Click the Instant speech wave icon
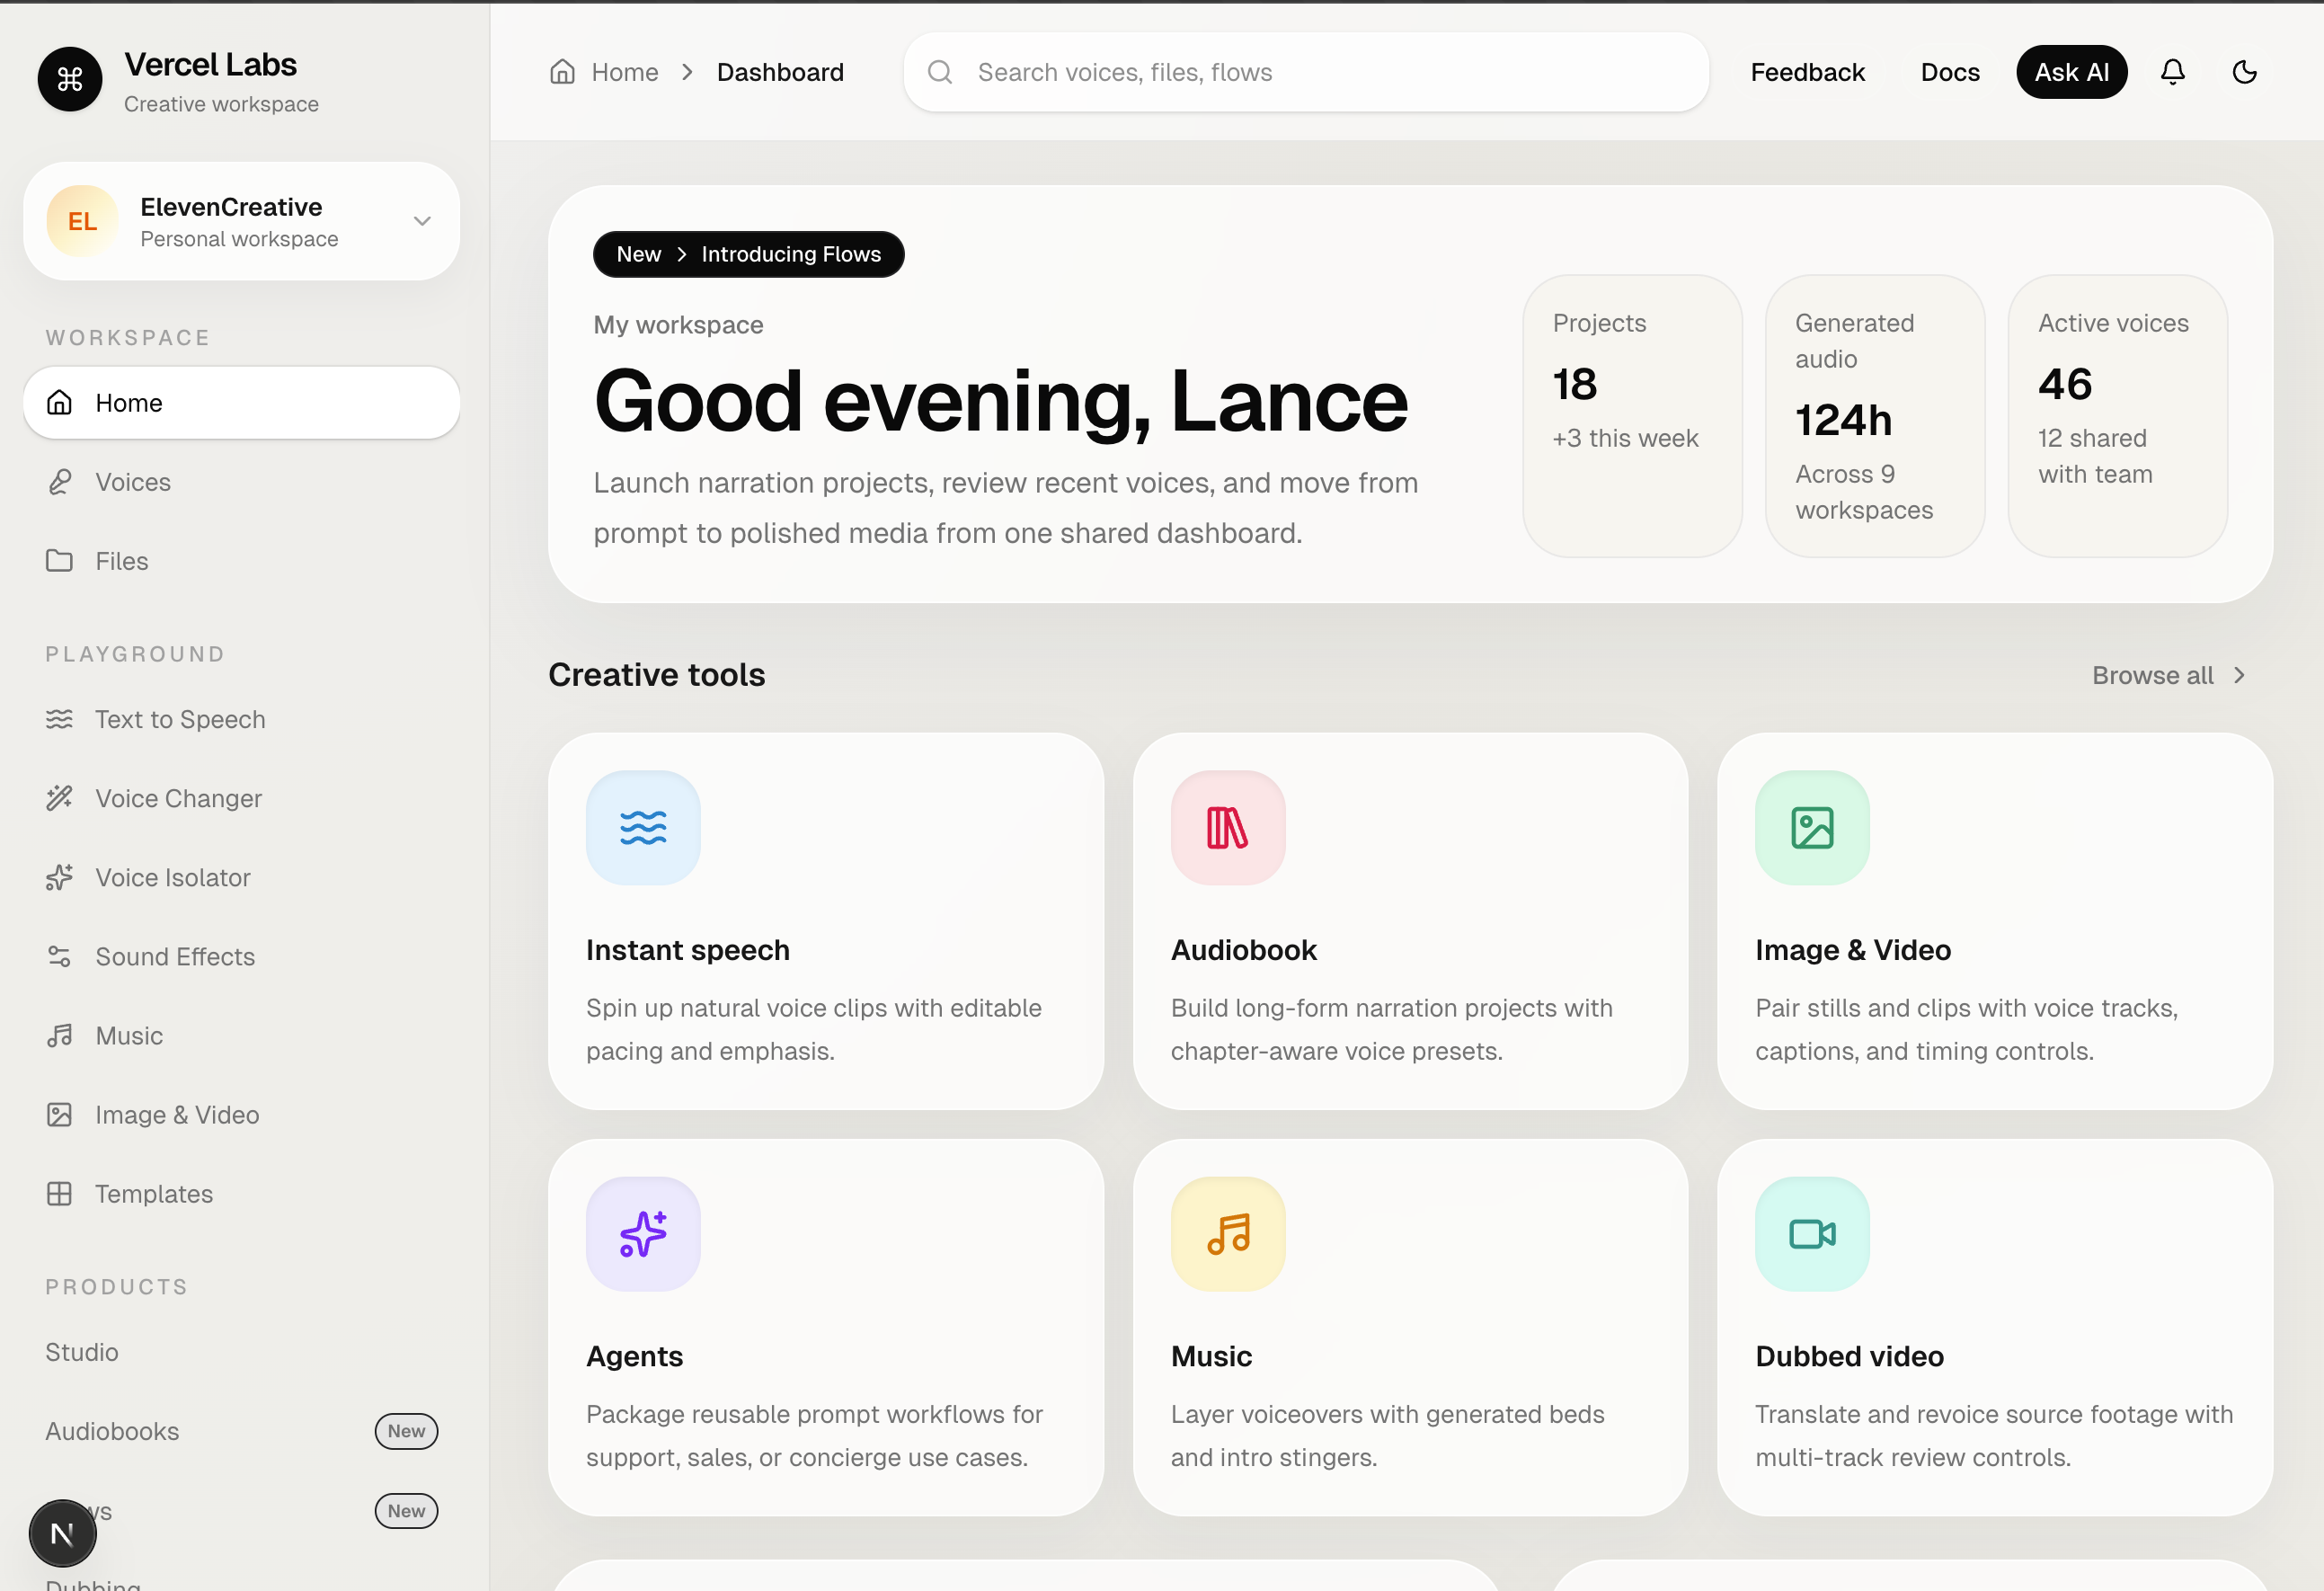This screenshot has height=1591, width=2324. point(643,828)
